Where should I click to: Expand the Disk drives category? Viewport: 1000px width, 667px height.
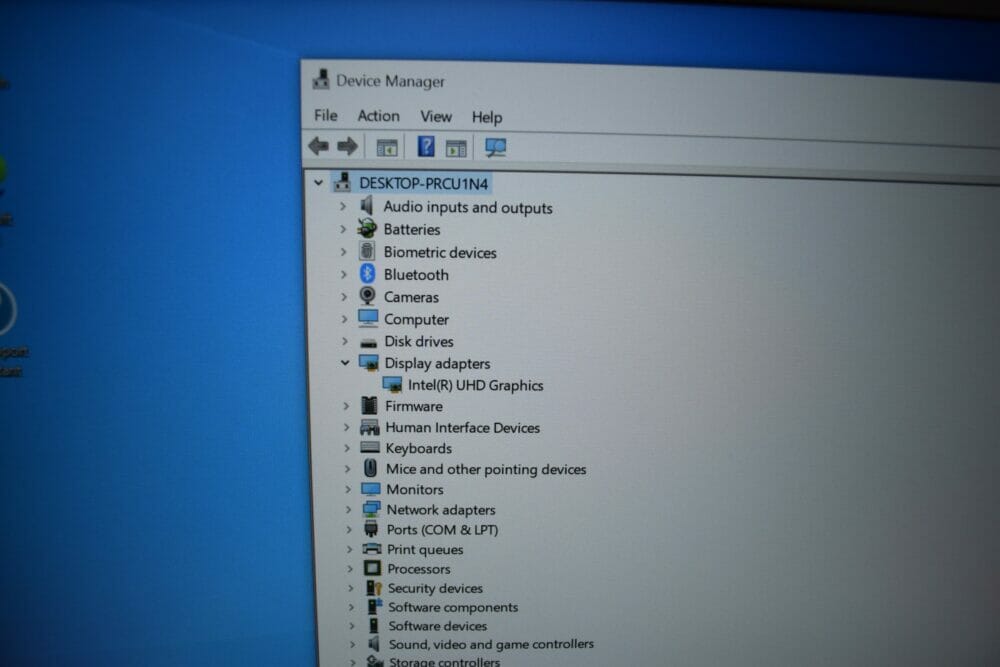tap(344, 341)
